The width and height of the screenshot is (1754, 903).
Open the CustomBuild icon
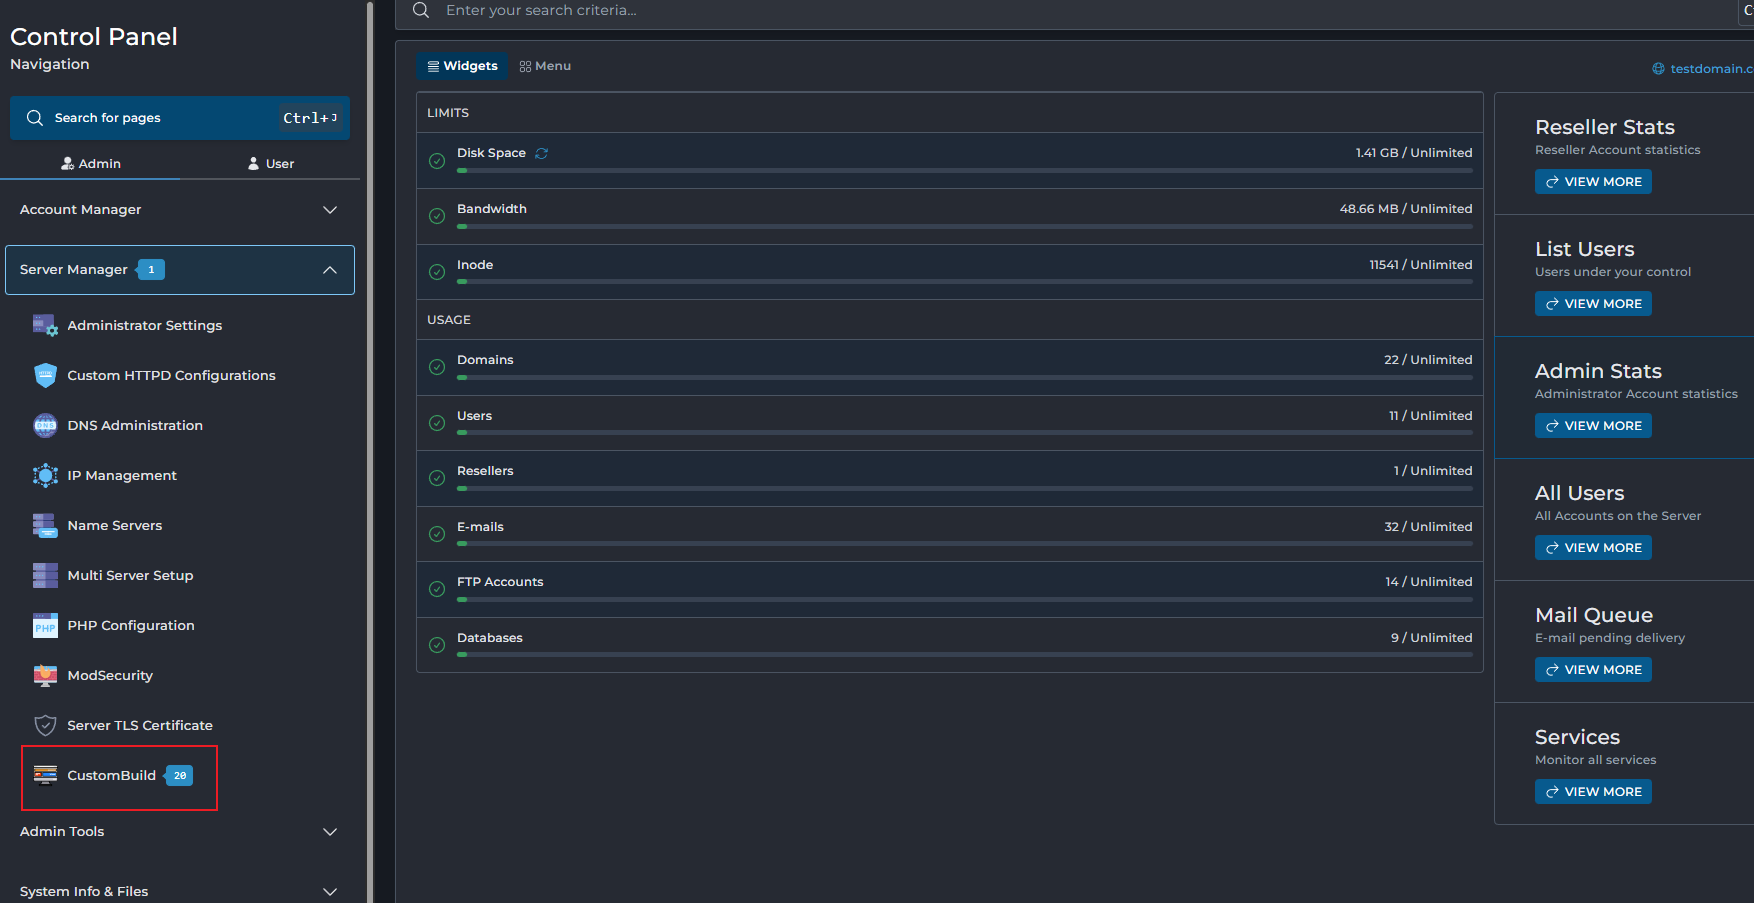[45, 775]
